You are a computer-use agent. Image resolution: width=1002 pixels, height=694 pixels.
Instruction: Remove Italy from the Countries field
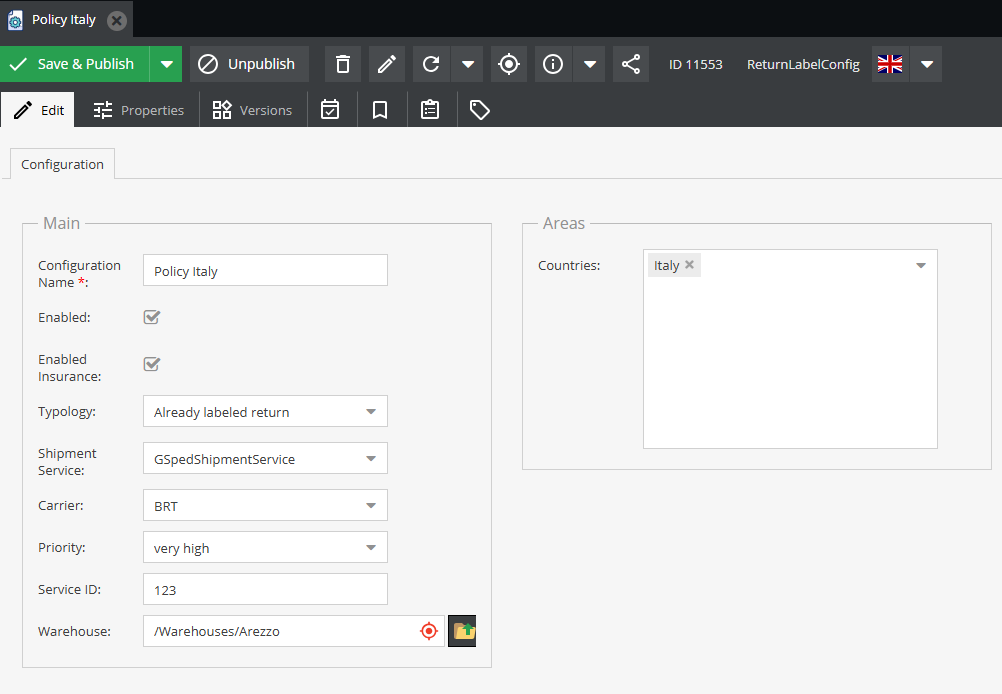click(x=687, y=264)
